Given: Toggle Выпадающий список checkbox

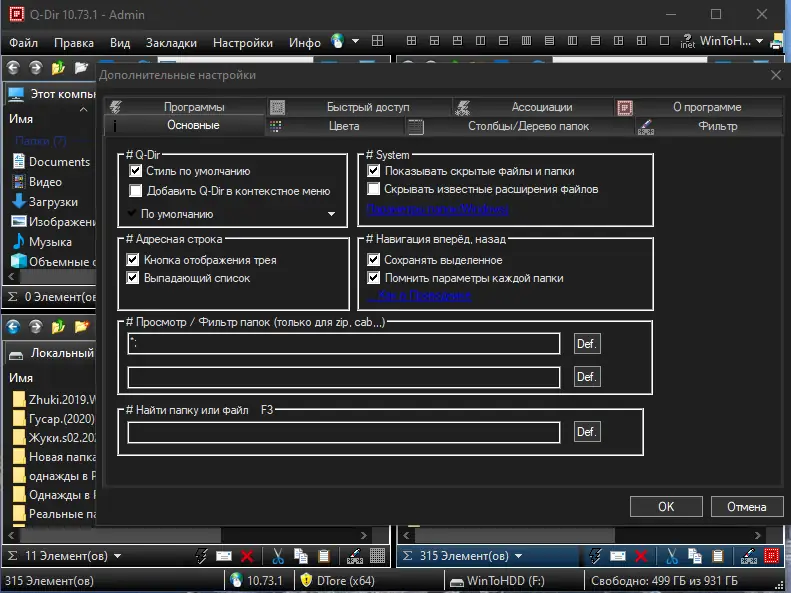Looking at the screenshot, I should 133,278.
